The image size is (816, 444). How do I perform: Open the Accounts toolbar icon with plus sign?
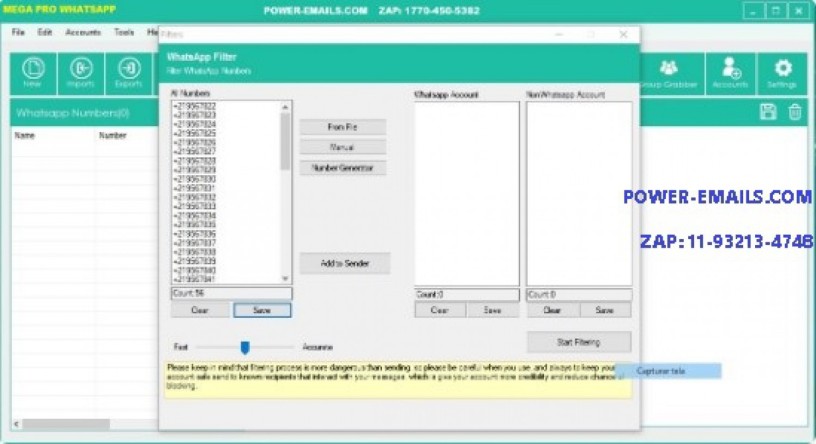click(x=730, y=73)
